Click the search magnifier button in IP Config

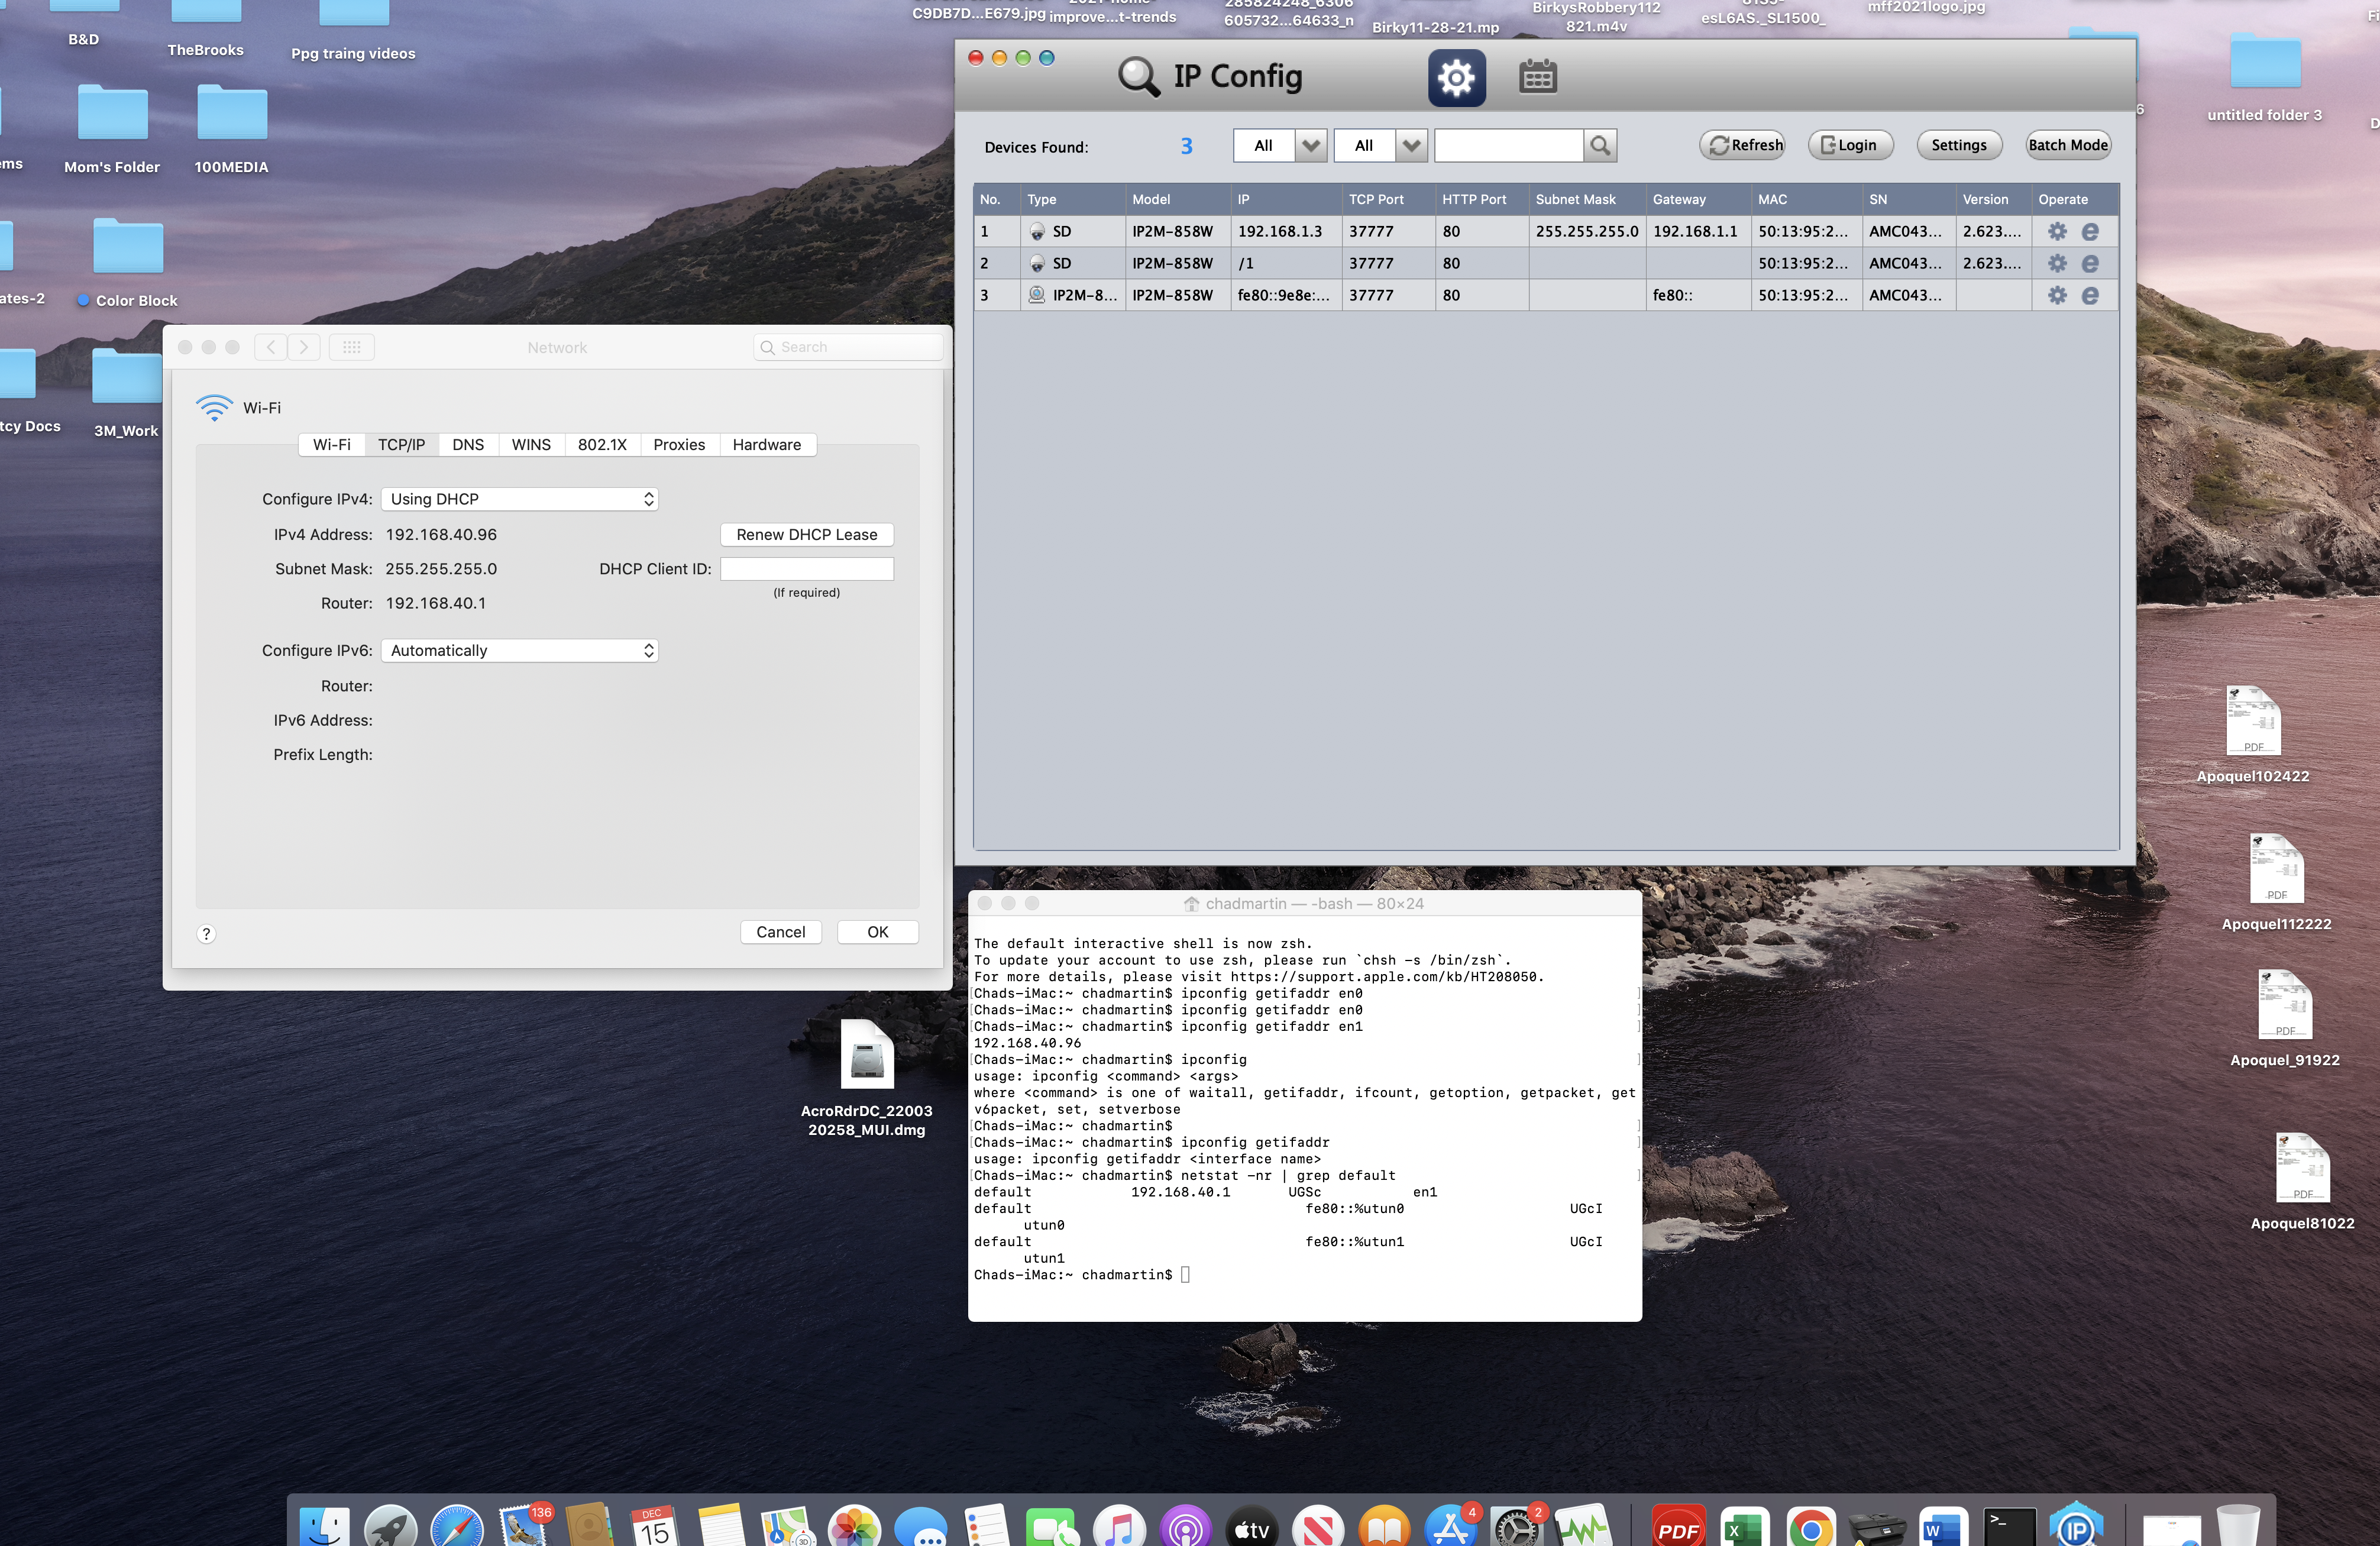[1600, 146]
